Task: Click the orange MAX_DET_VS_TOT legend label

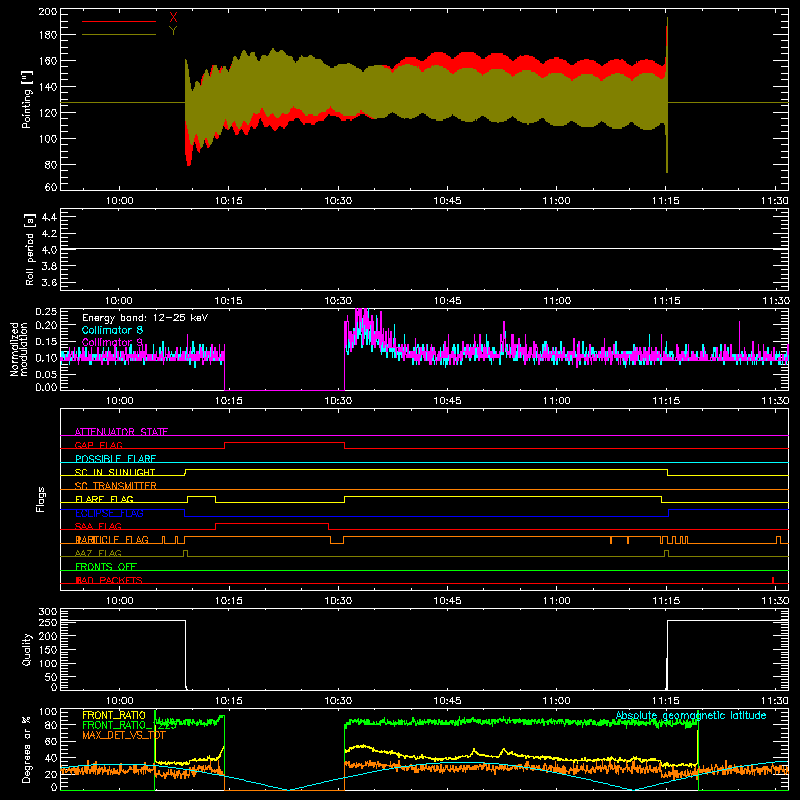Action: click(124, 735)
